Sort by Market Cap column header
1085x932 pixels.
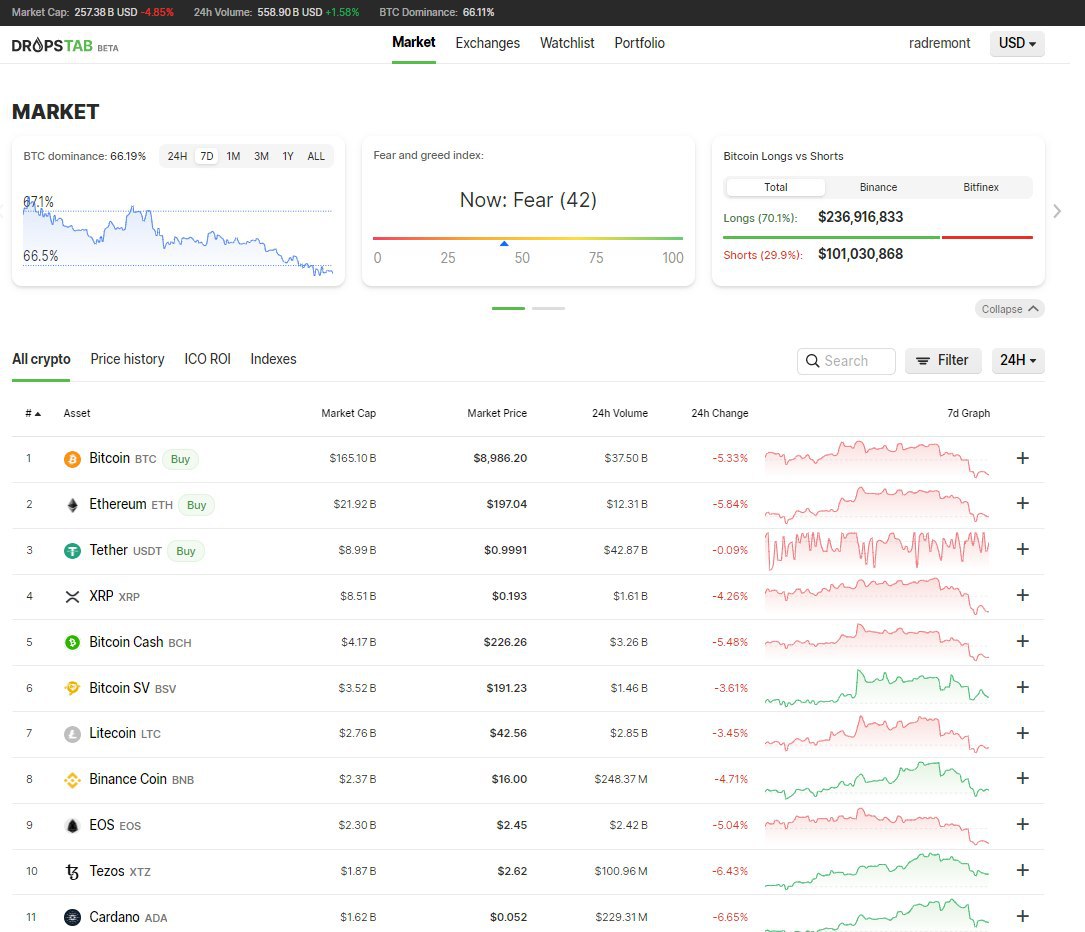tap(348, 413)
